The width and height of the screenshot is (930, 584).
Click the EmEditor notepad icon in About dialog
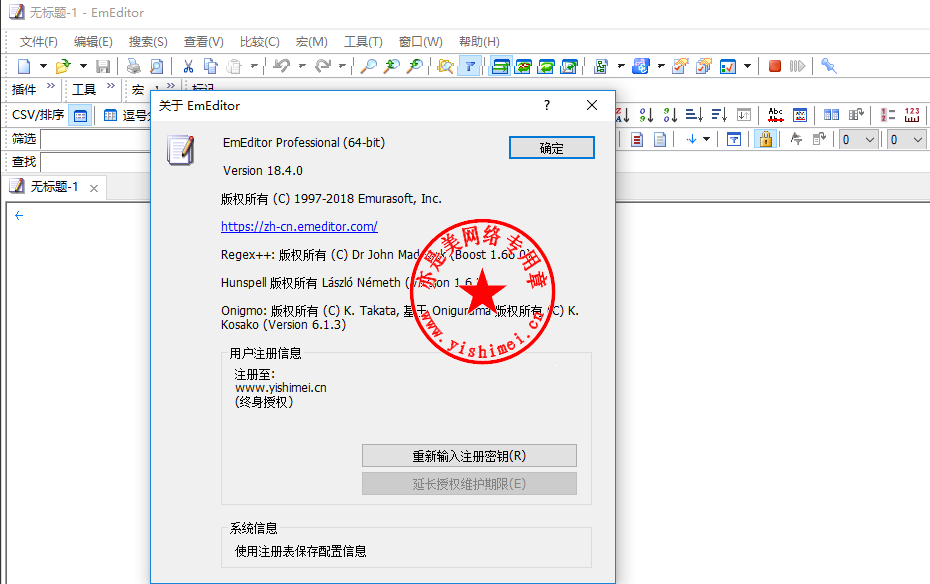181,150
